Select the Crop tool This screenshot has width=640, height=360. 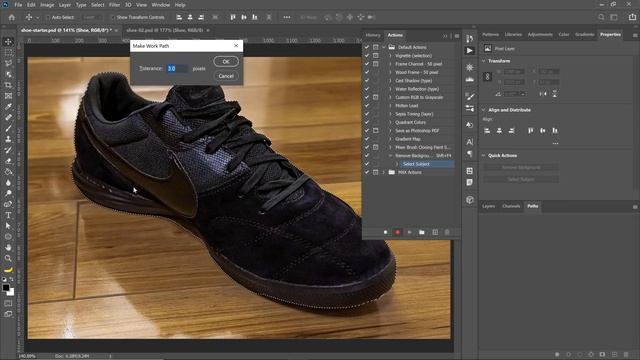(x=8, y=85)
